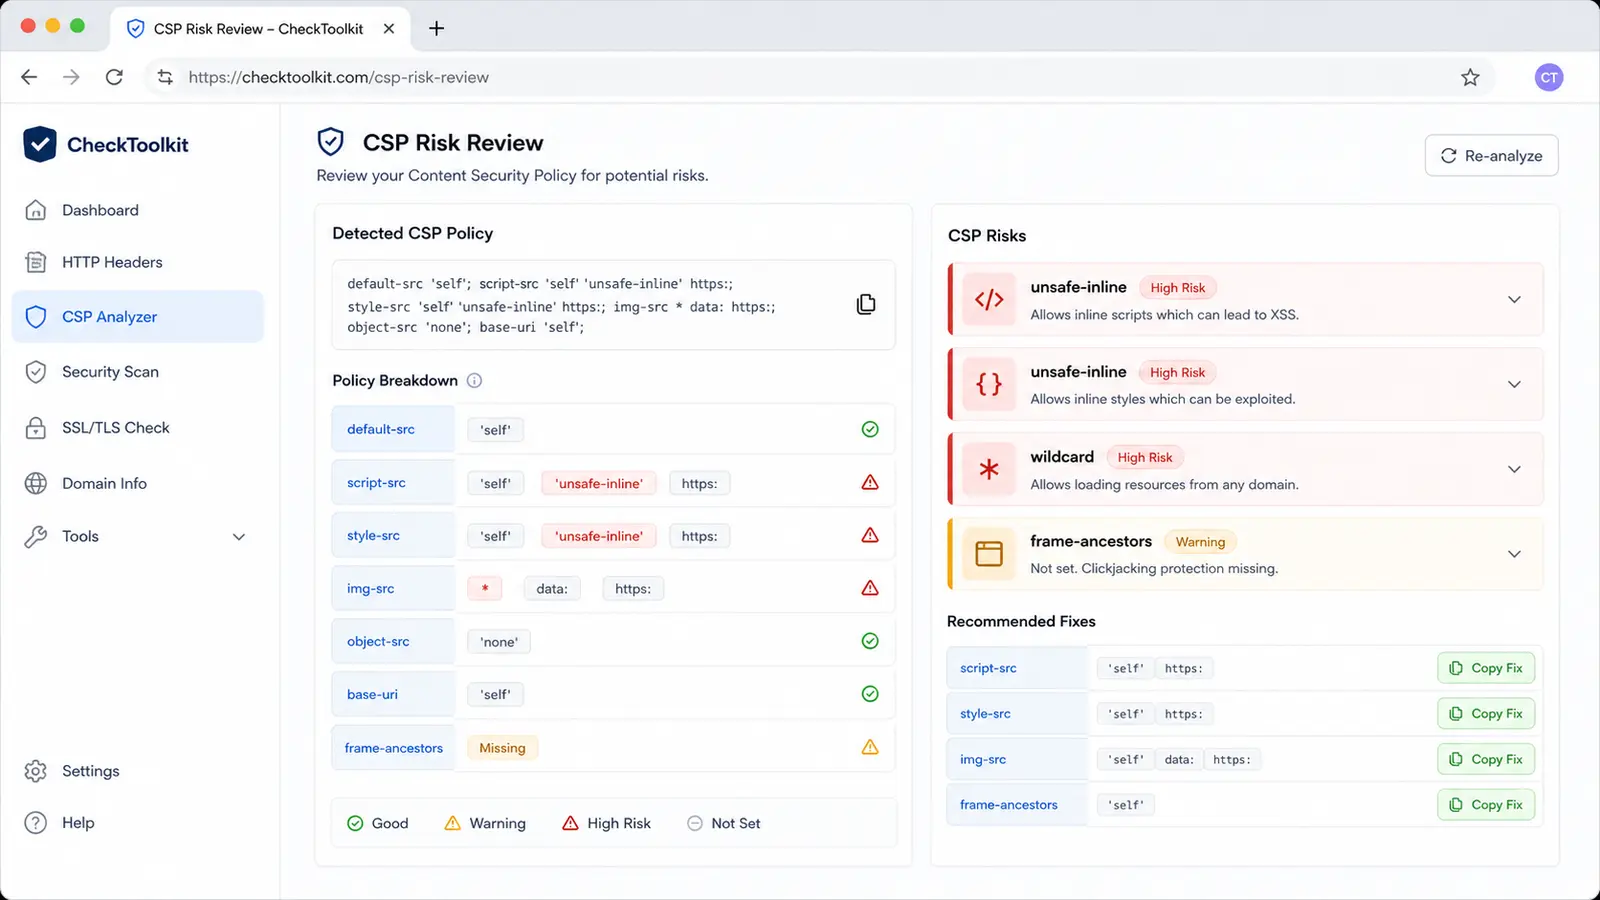The height and width of the screenshot is (900, 1600).
Task: Click the Warning legend entry
Action: [x=485, y=823]
